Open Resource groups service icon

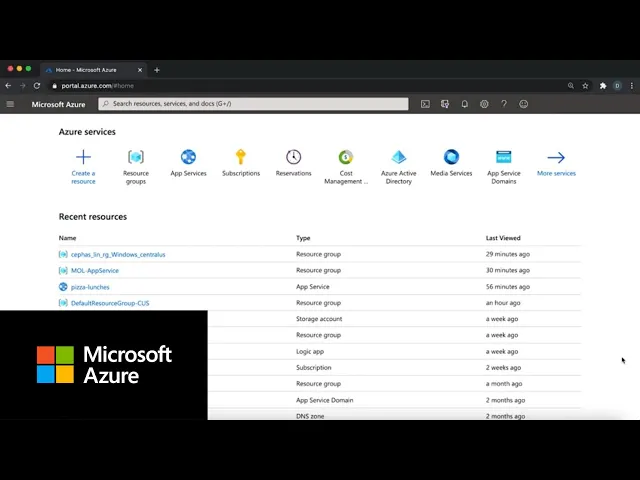click(136, 157)
